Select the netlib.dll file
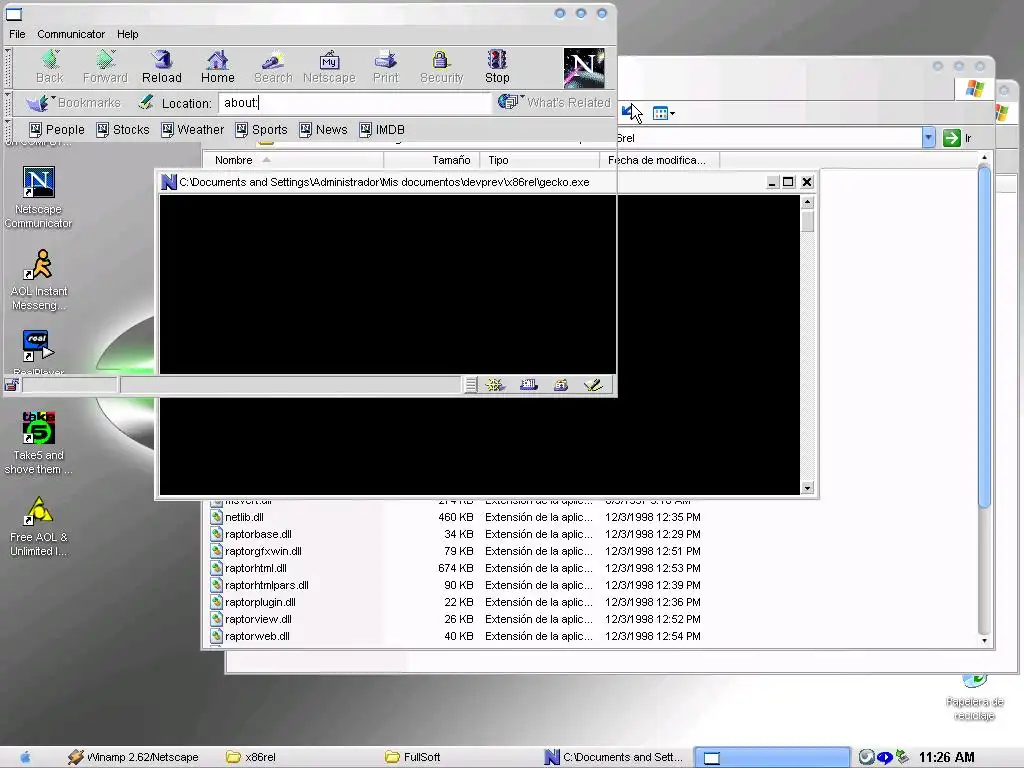 pyautogui.click(x=244, y=517)
